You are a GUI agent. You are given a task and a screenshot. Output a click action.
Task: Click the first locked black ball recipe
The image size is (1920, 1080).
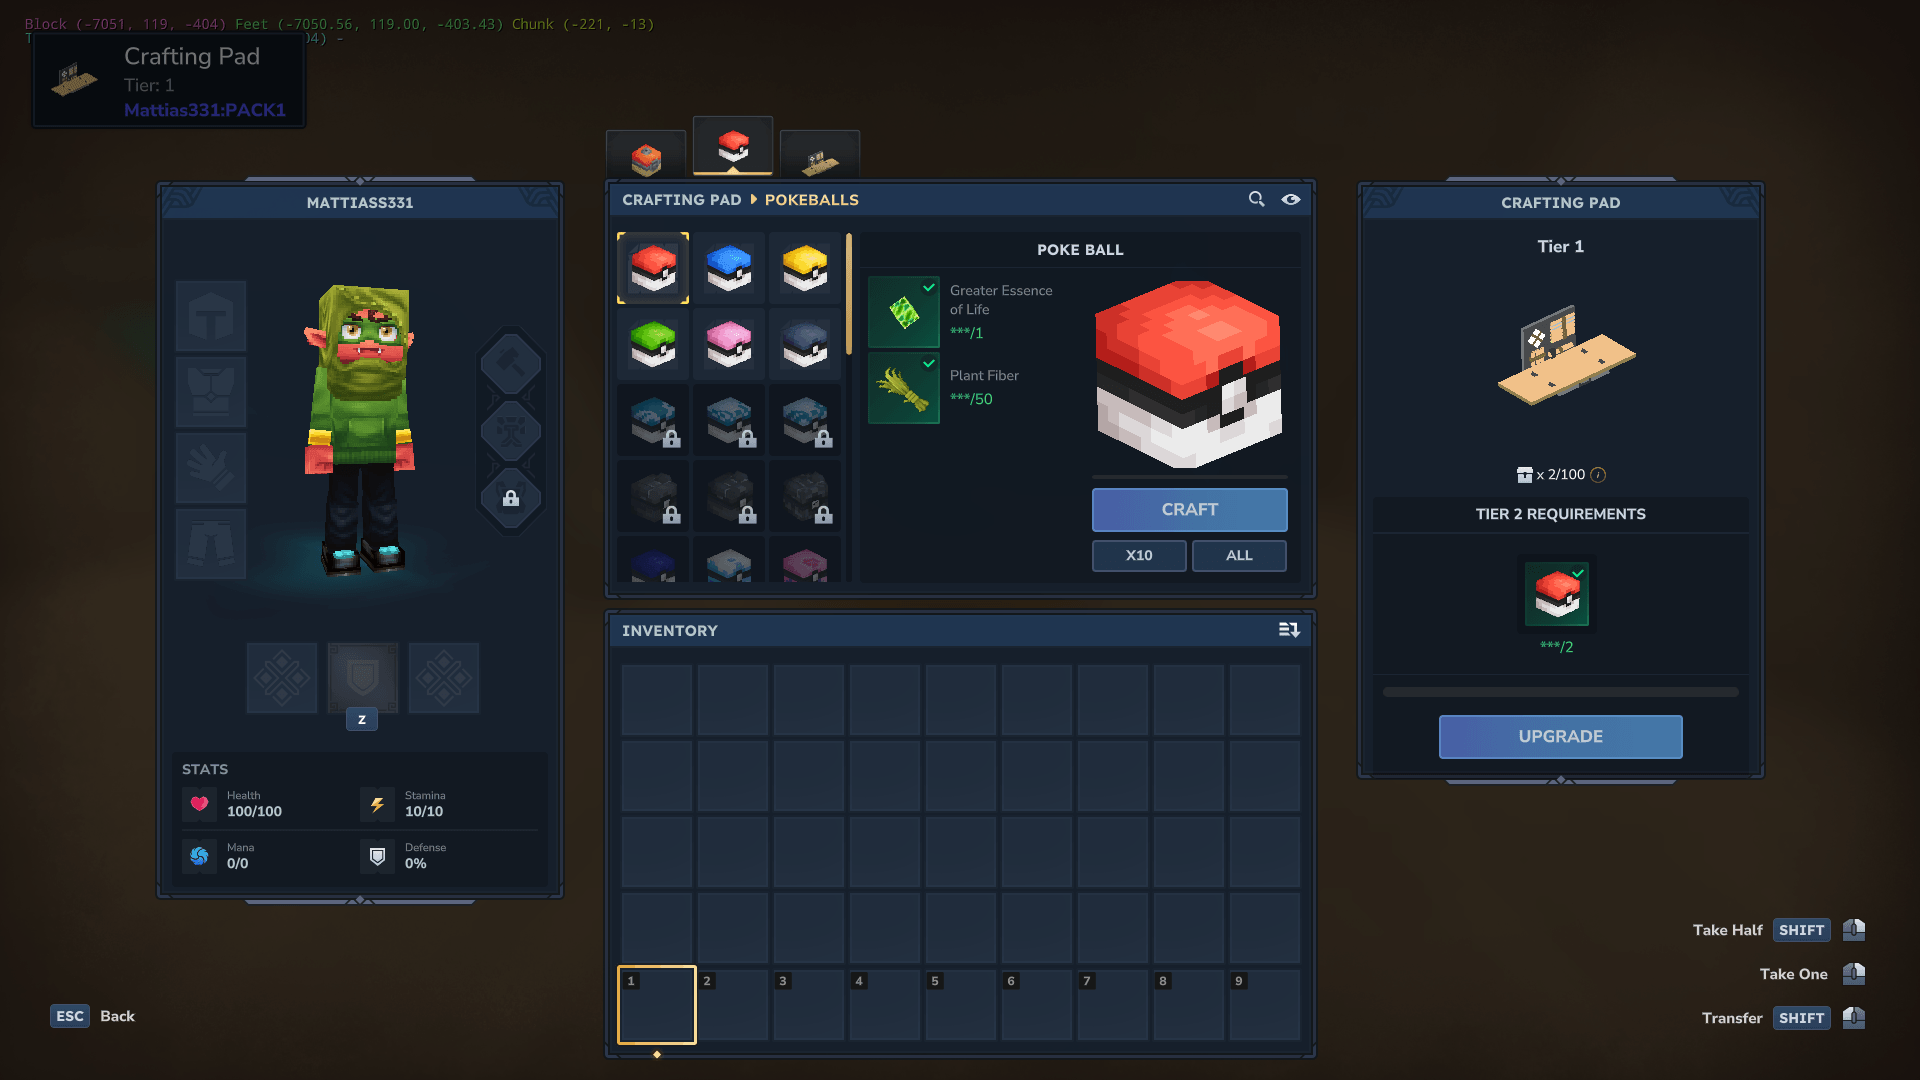click(x=653, y=496)
